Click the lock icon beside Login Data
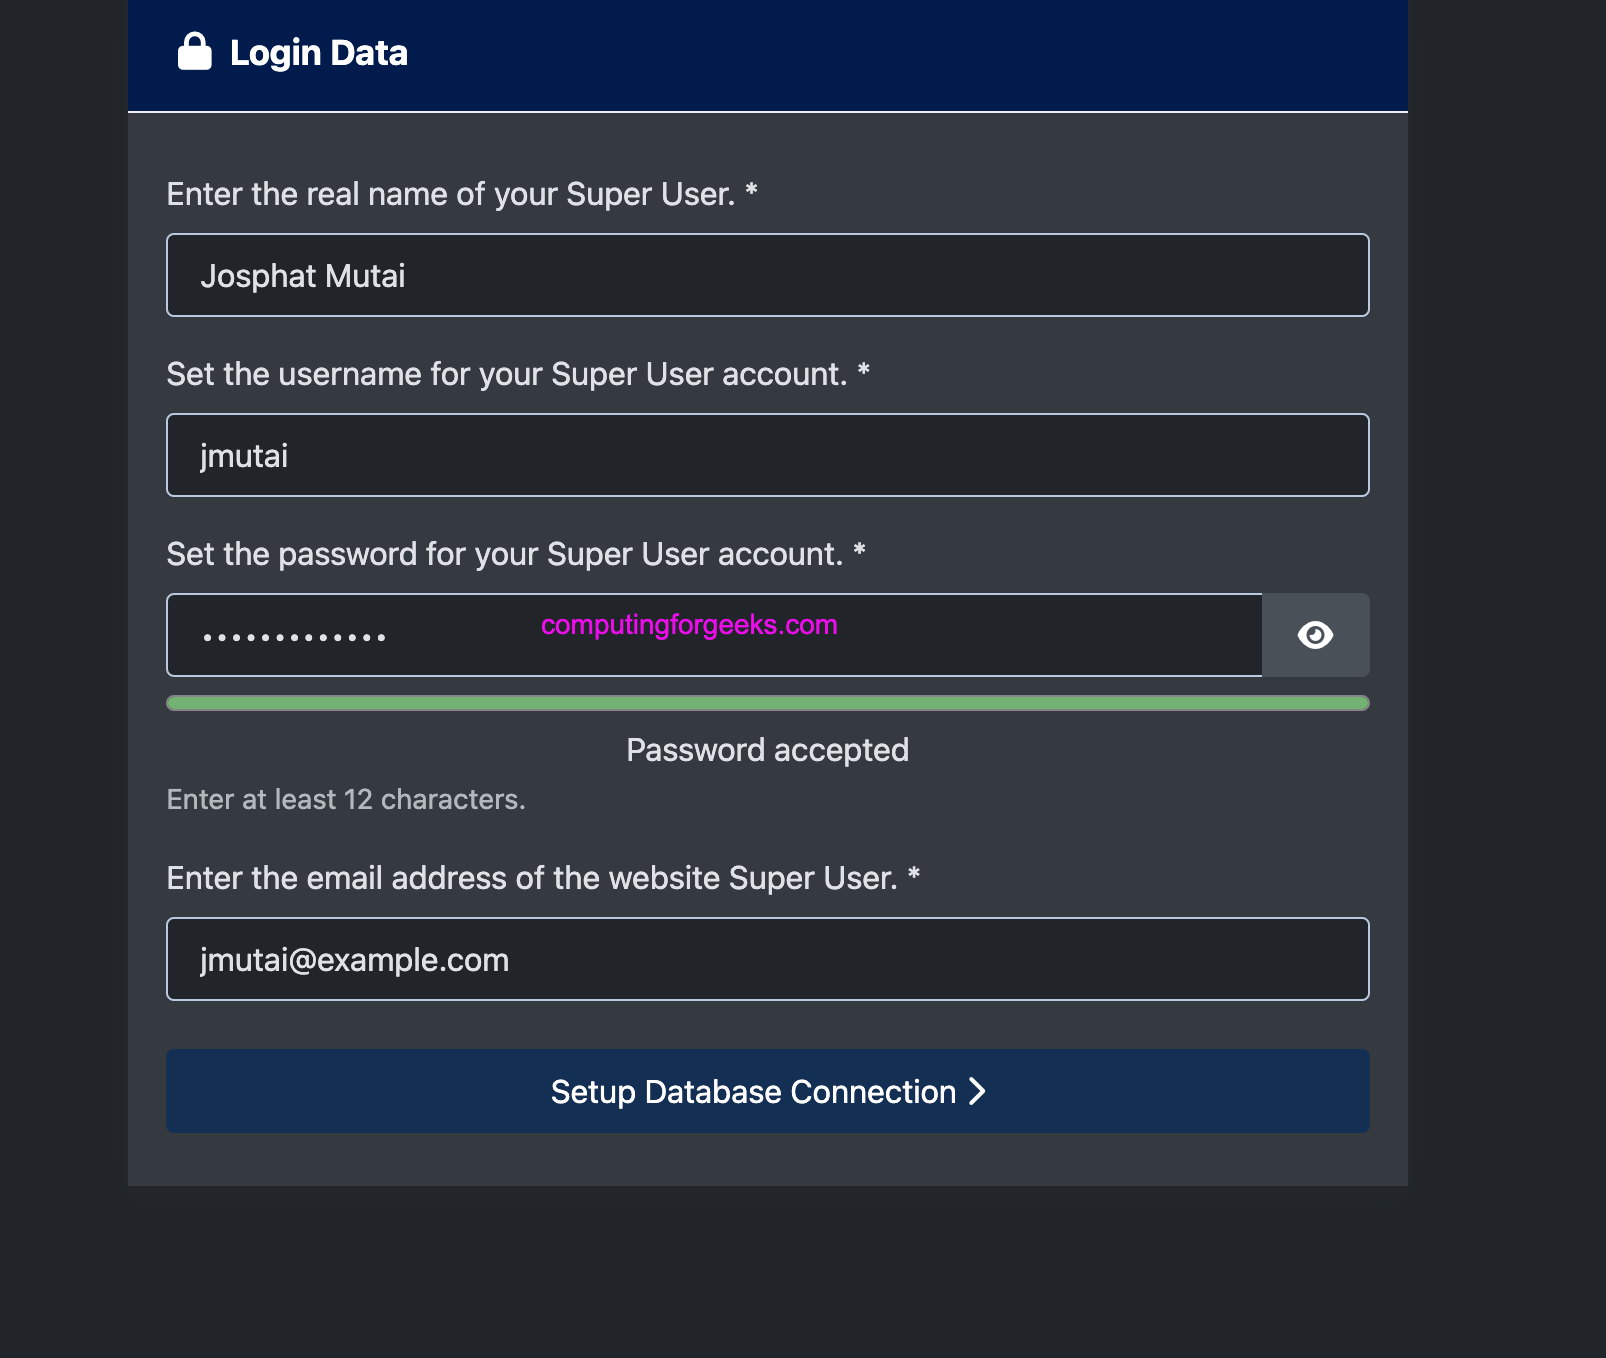Viewport: 1606px width, 1358px height. pyautogui.click(x=195, y=52)
